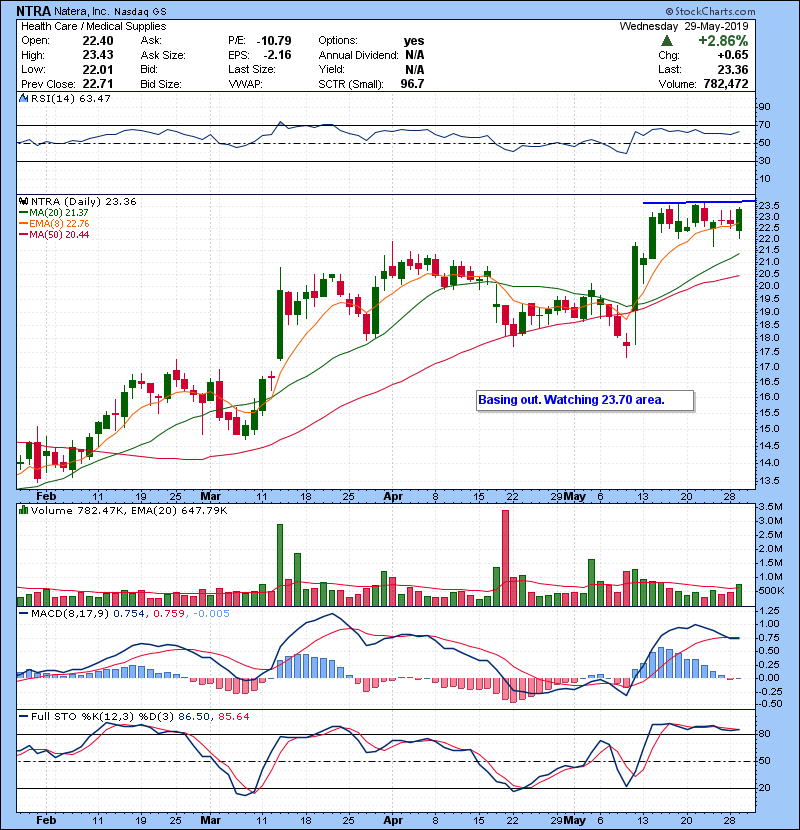Click the StockCharts.com copyright label
The width and height of the screenshot is (800, 830).
(711, 11)
